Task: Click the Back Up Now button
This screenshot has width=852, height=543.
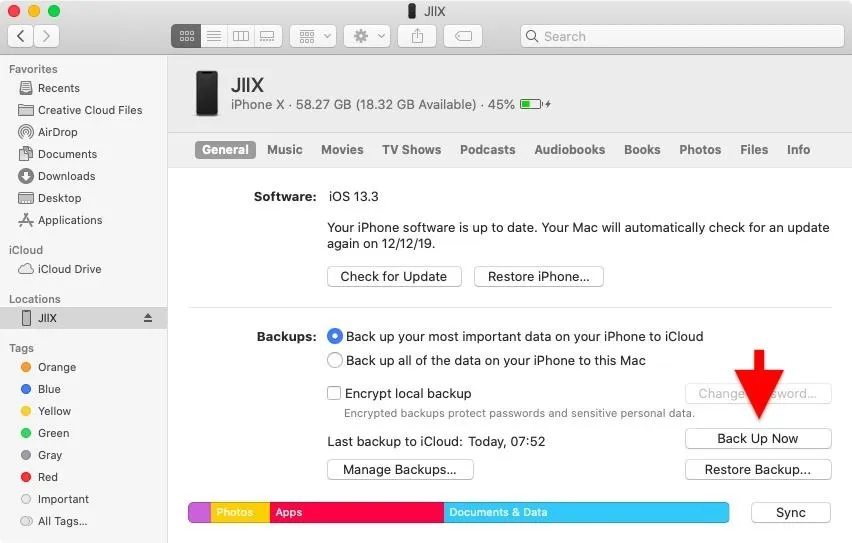Action: (x=758, y=439)
